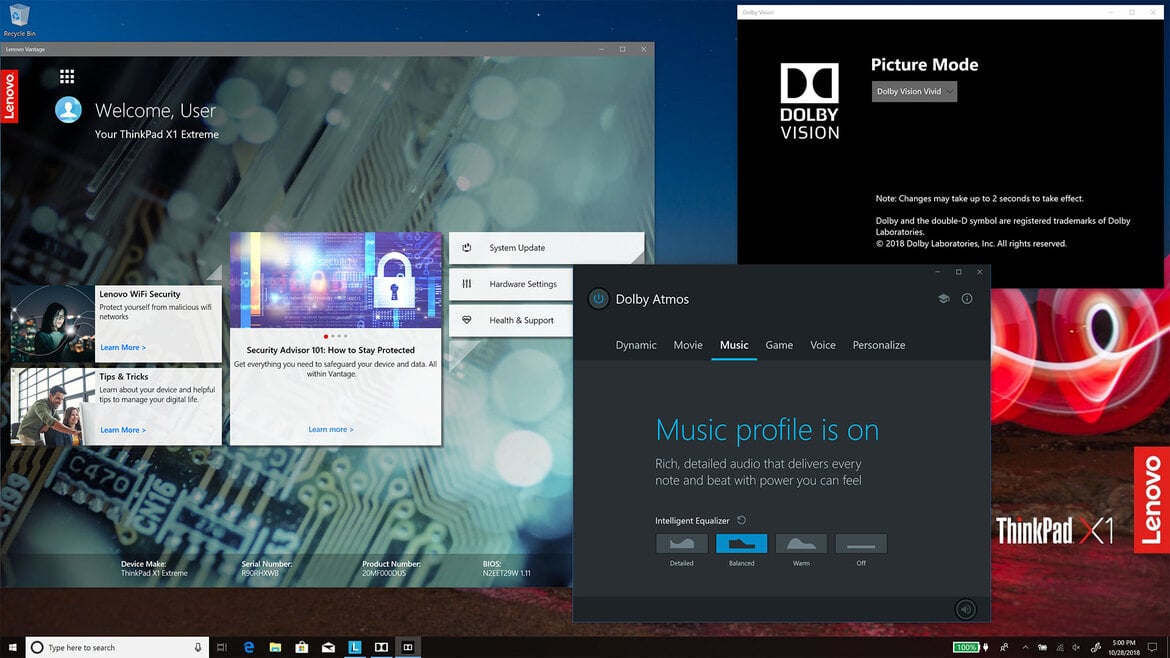Select the Warm equalizer preset
1170x658 pixels.
[801, 543]
